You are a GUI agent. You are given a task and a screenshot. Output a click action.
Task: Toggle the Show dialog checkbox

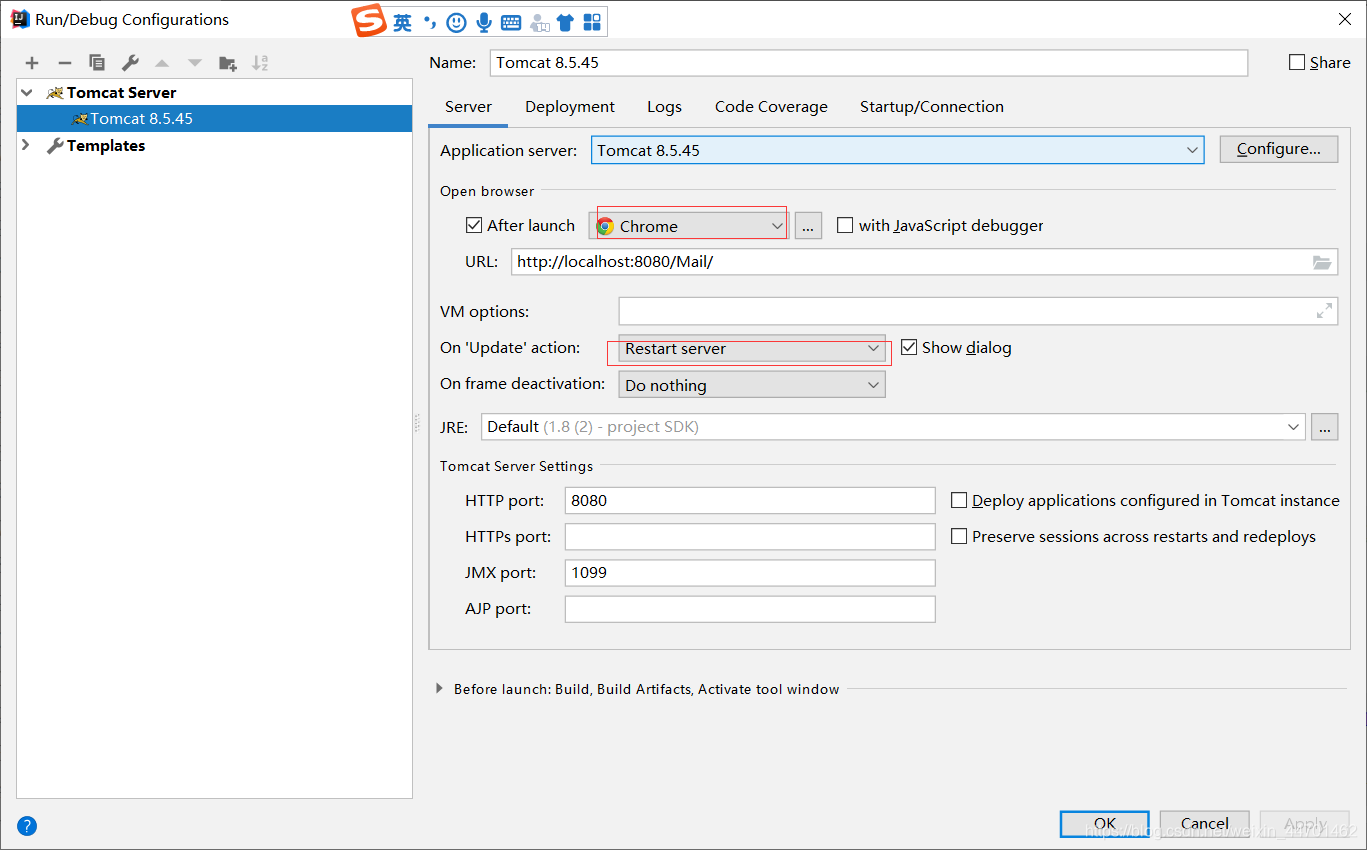[x=909, y=347]
